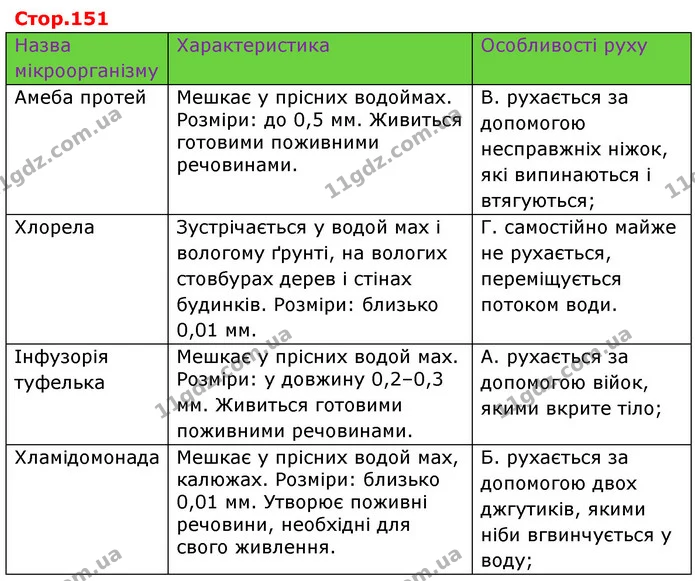Select the 'Особливості руху' column header

582,58
